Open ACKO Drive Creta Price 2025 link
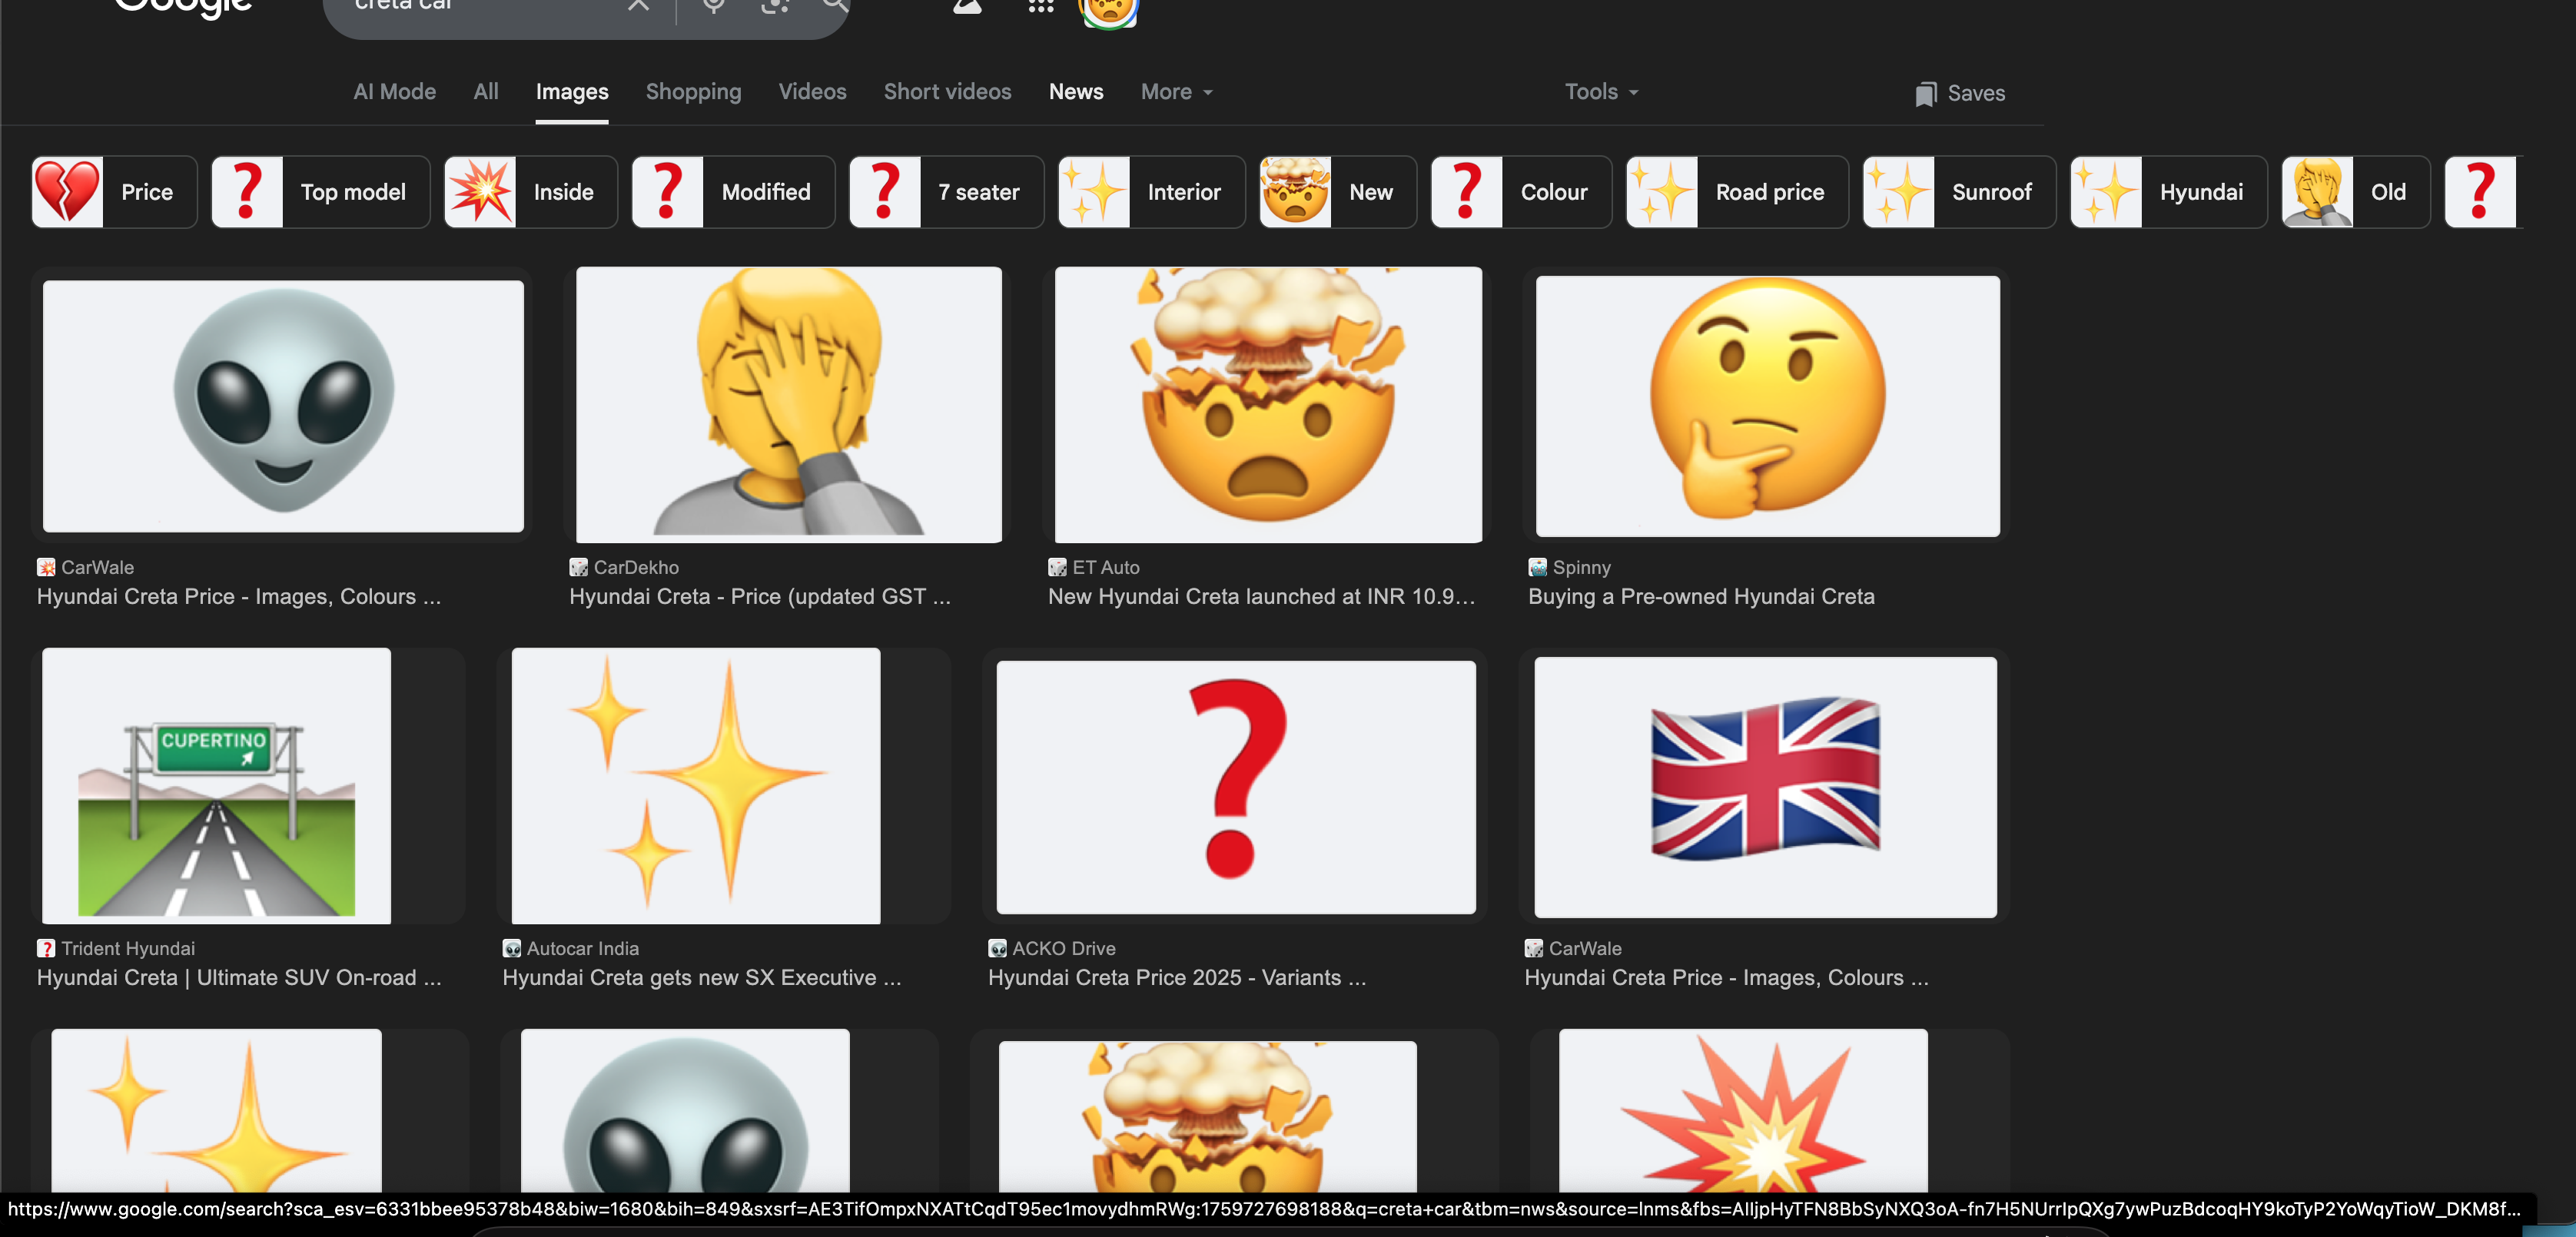This screenshot has width=2576, height=1237. click(x=1176, y=978)
